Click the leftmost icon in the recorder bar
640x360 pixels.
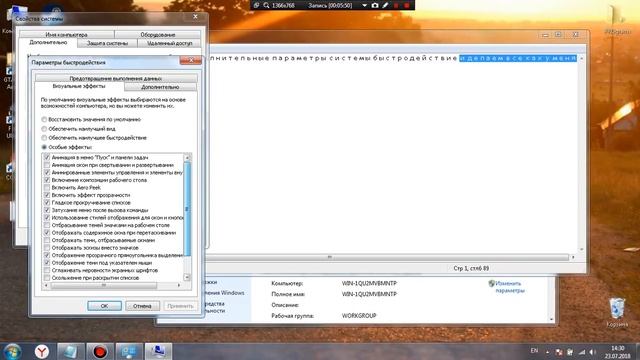coord(256,5)
